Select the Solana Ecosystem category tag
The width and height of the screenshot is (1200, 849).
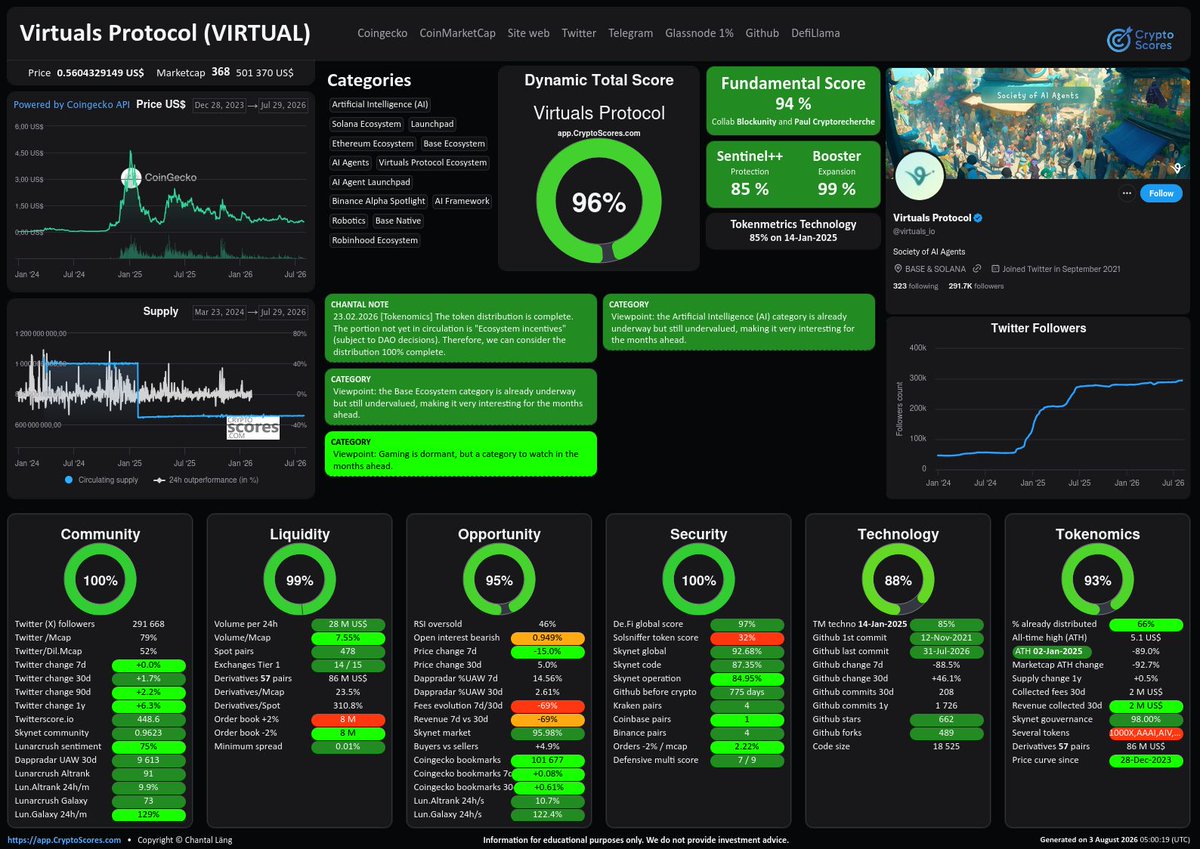coord(365,124)
